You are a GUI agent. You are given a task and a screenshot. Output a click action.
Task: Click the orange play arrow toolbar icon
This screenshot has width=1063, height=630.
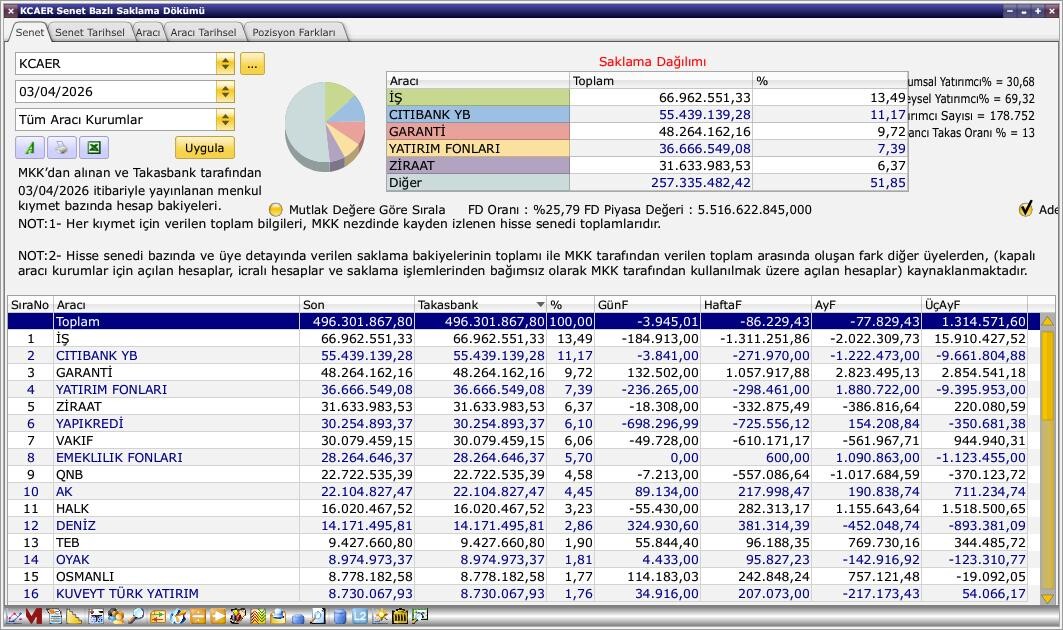point(218,617)
